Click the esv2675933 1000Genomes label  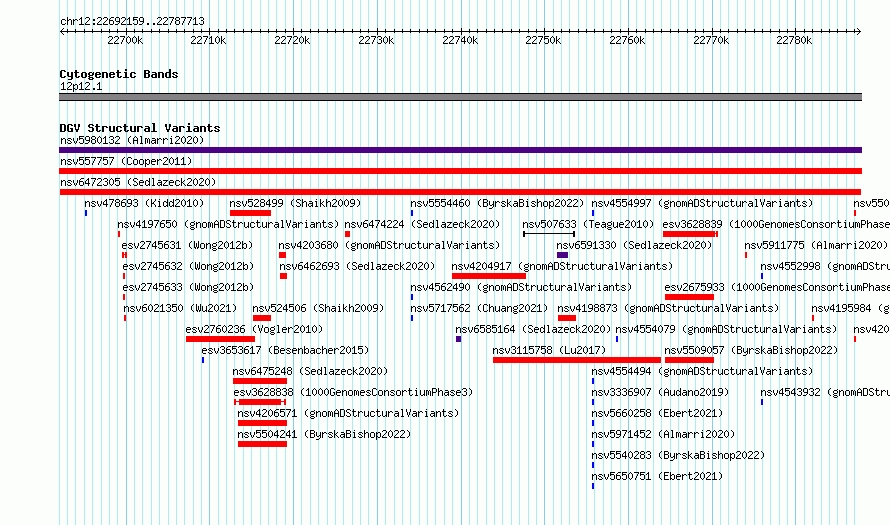click(x=777, y=287)
